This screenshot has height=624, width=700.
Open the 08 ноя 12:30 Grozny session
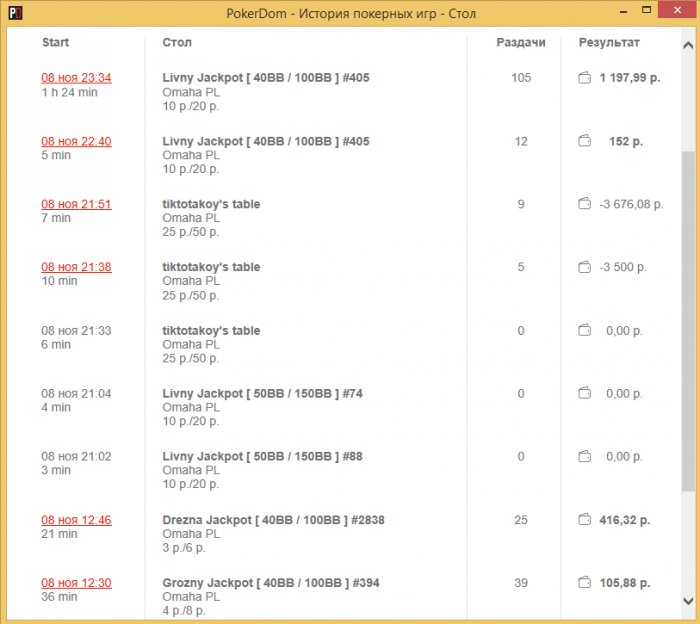click(x=76, y=583)
